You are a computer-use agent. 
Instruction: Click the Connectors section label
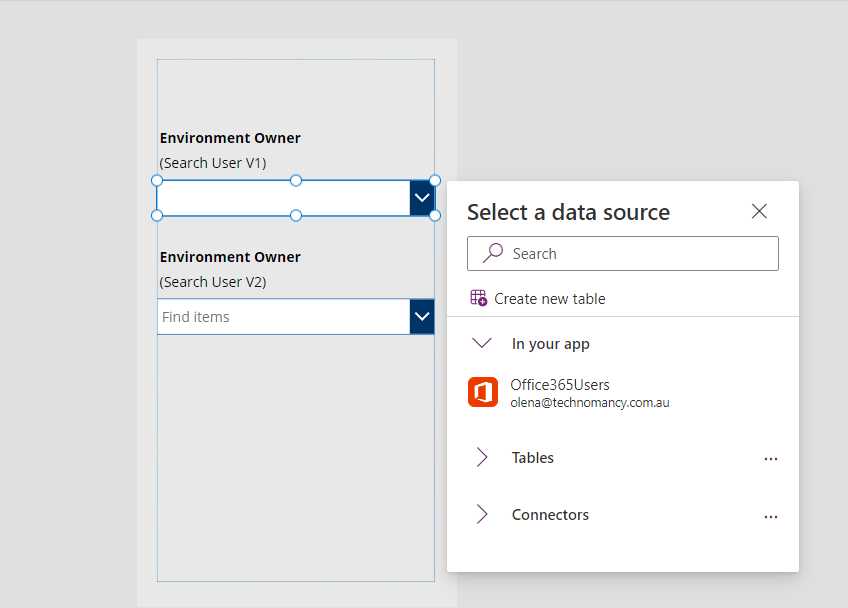[550, 515]
